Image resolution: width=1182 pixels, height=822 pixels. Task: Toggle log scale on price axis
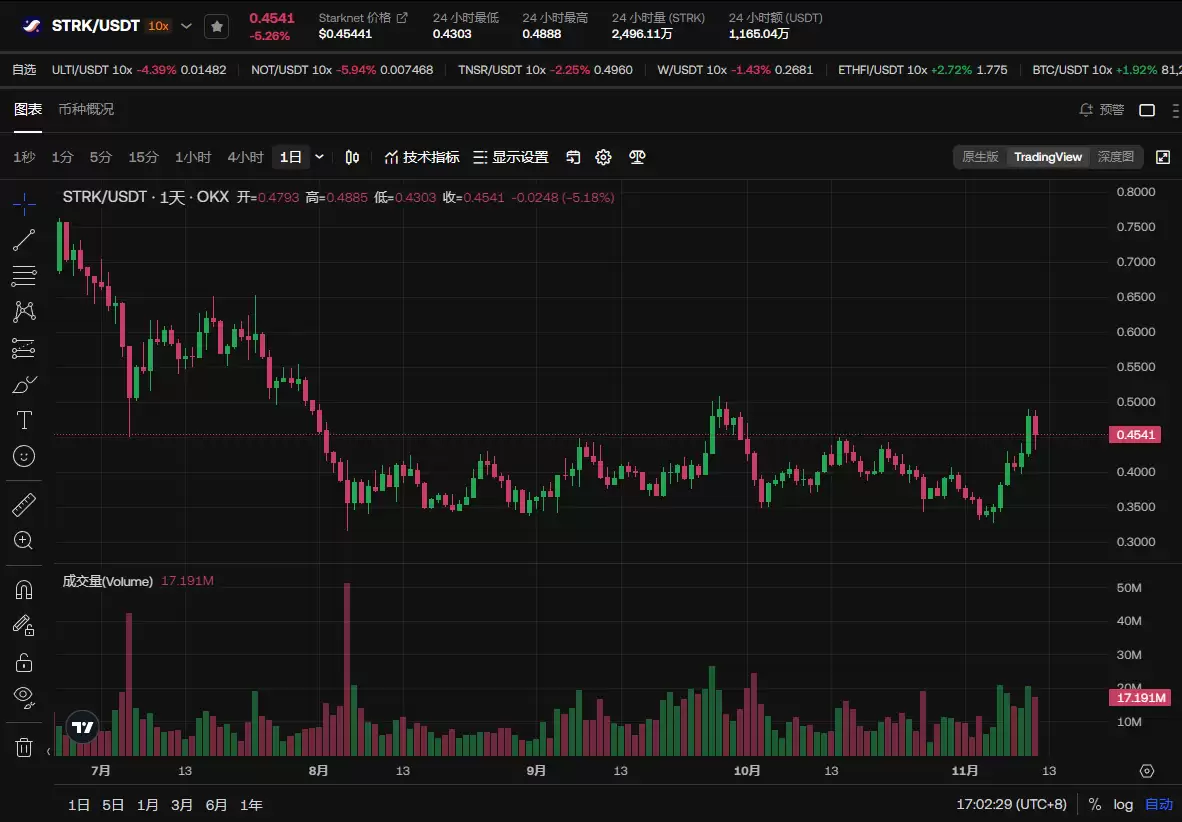click(x=1123, y=804)
